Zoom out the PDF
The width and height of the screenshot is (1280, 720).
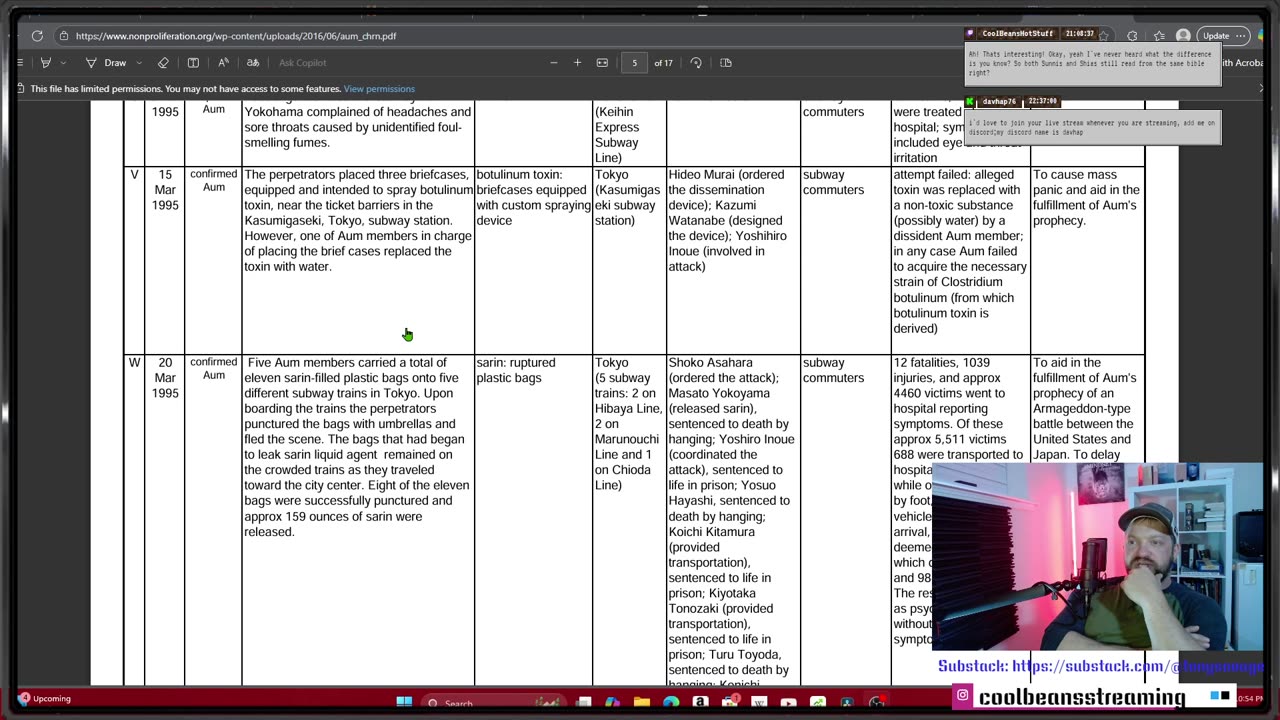553,63
